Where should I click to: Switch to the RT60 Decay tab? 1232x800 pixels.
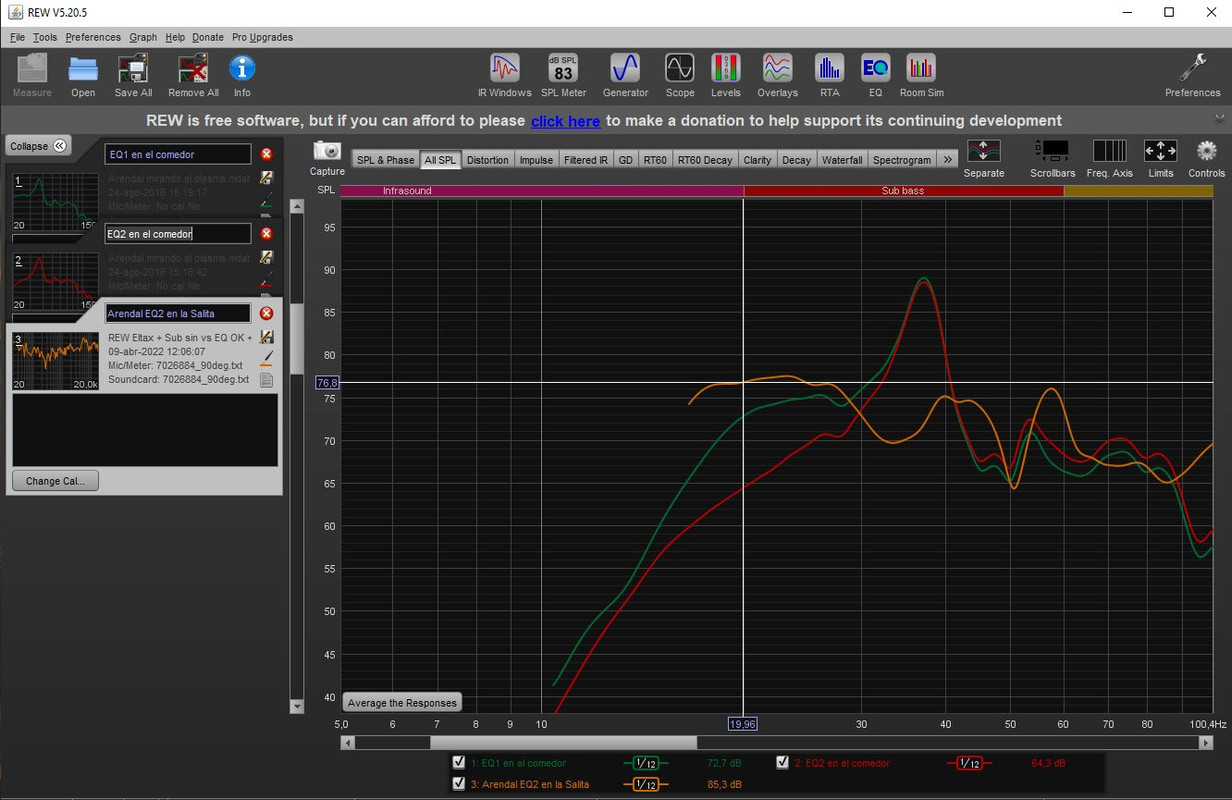pos(705,160)
